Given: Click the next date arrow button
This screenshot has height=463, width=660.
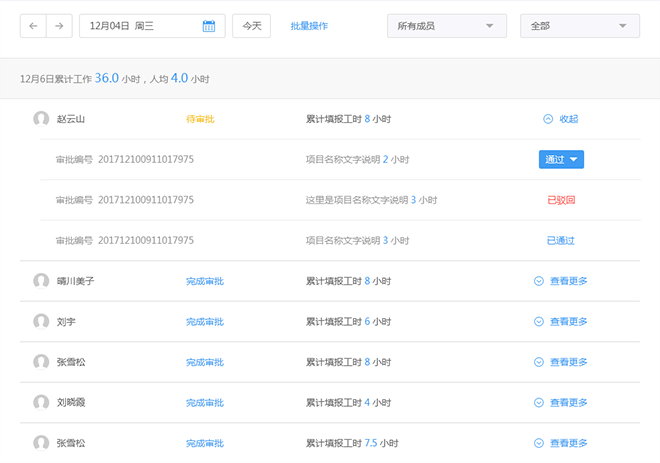Looking at the screenshot, I should point(59,26).
